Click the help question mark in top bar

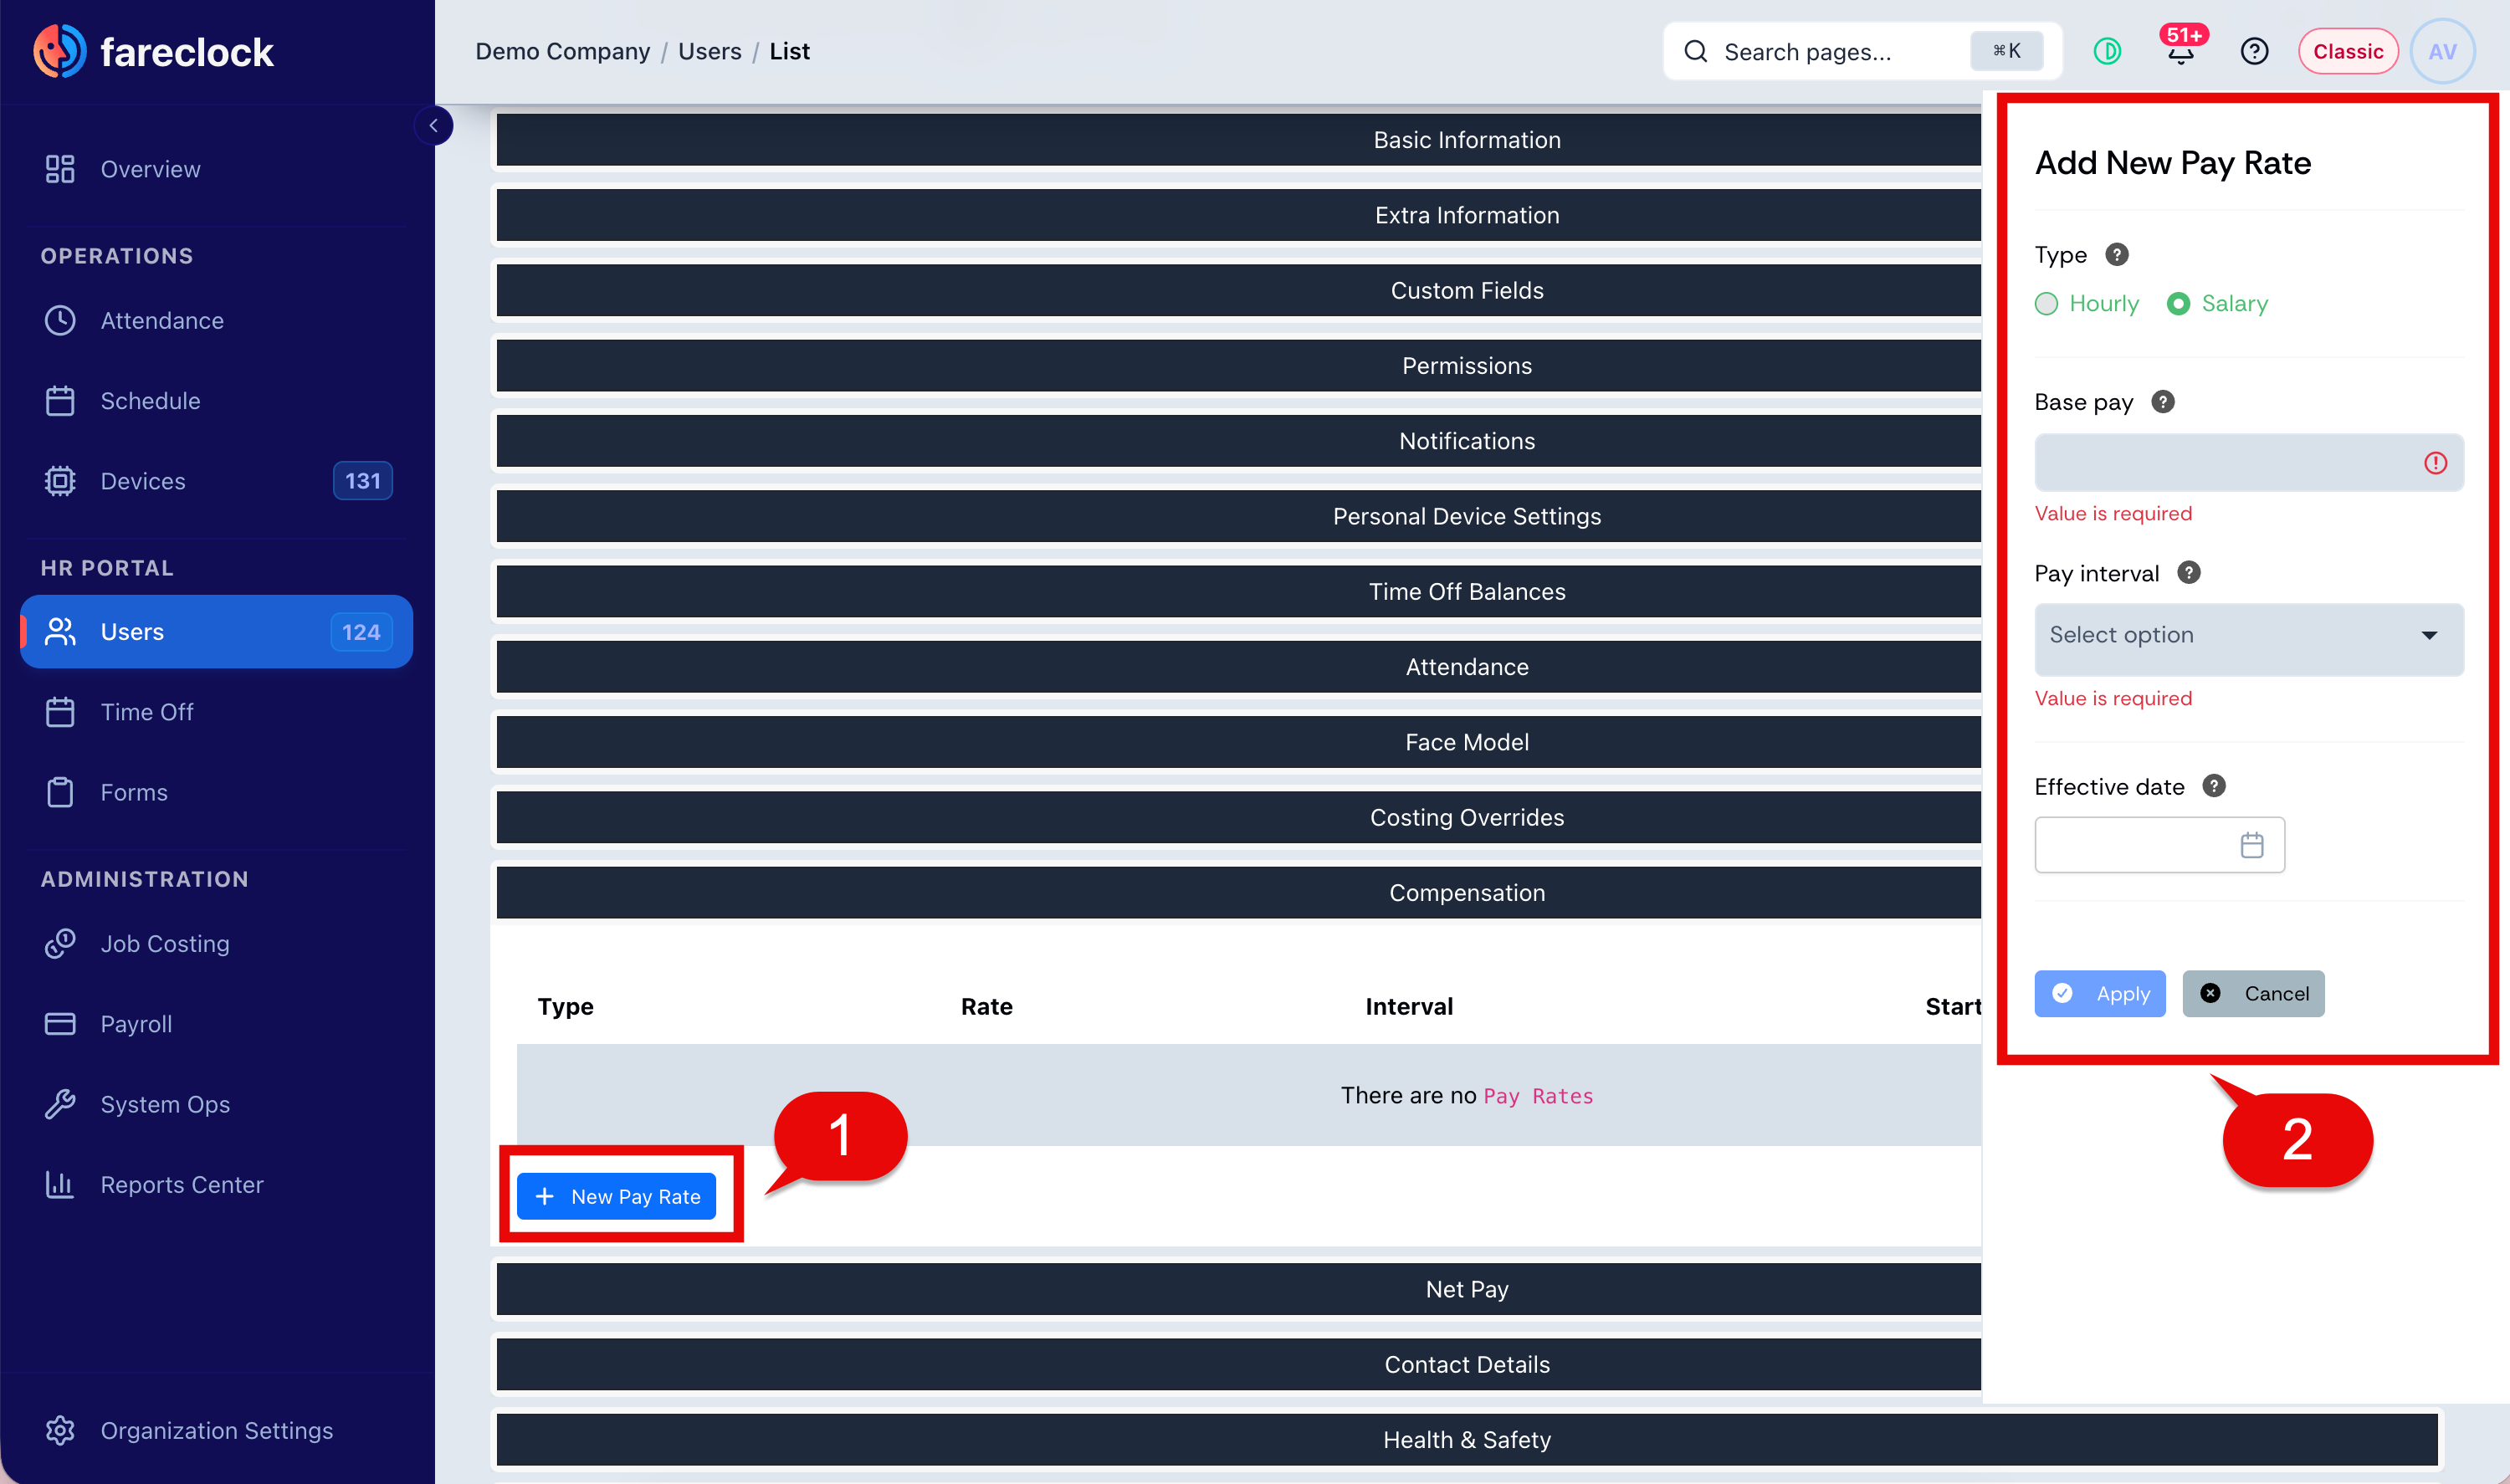click(x=2254, y=51)
